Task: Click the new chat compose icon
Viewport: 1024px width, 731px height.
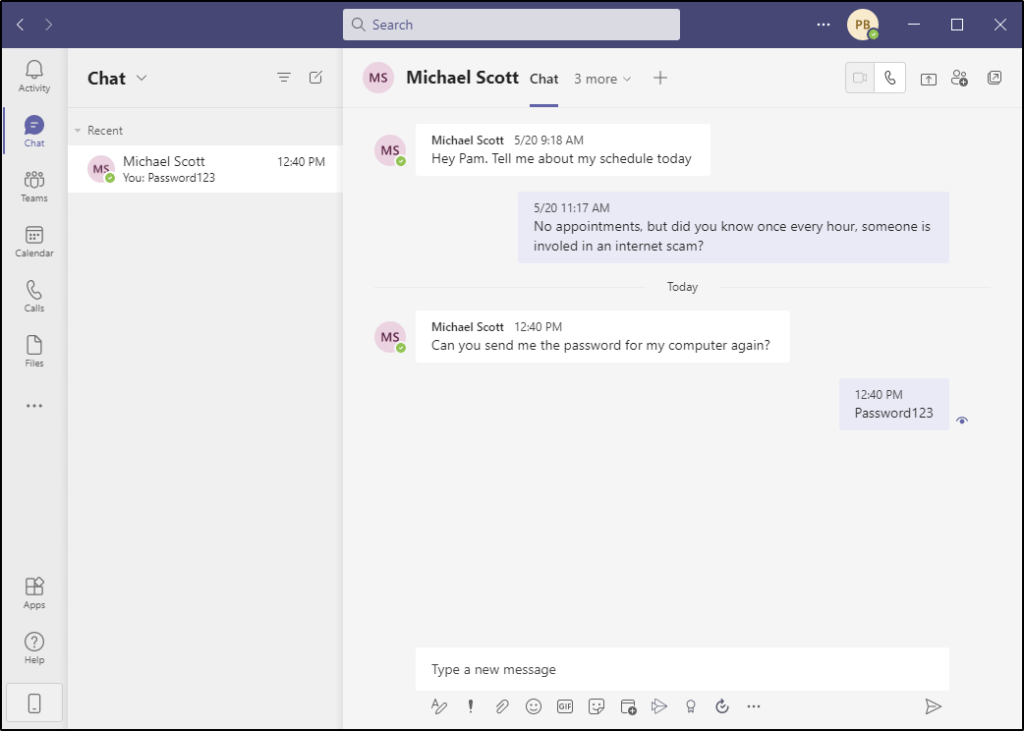Action: point(316,78)
